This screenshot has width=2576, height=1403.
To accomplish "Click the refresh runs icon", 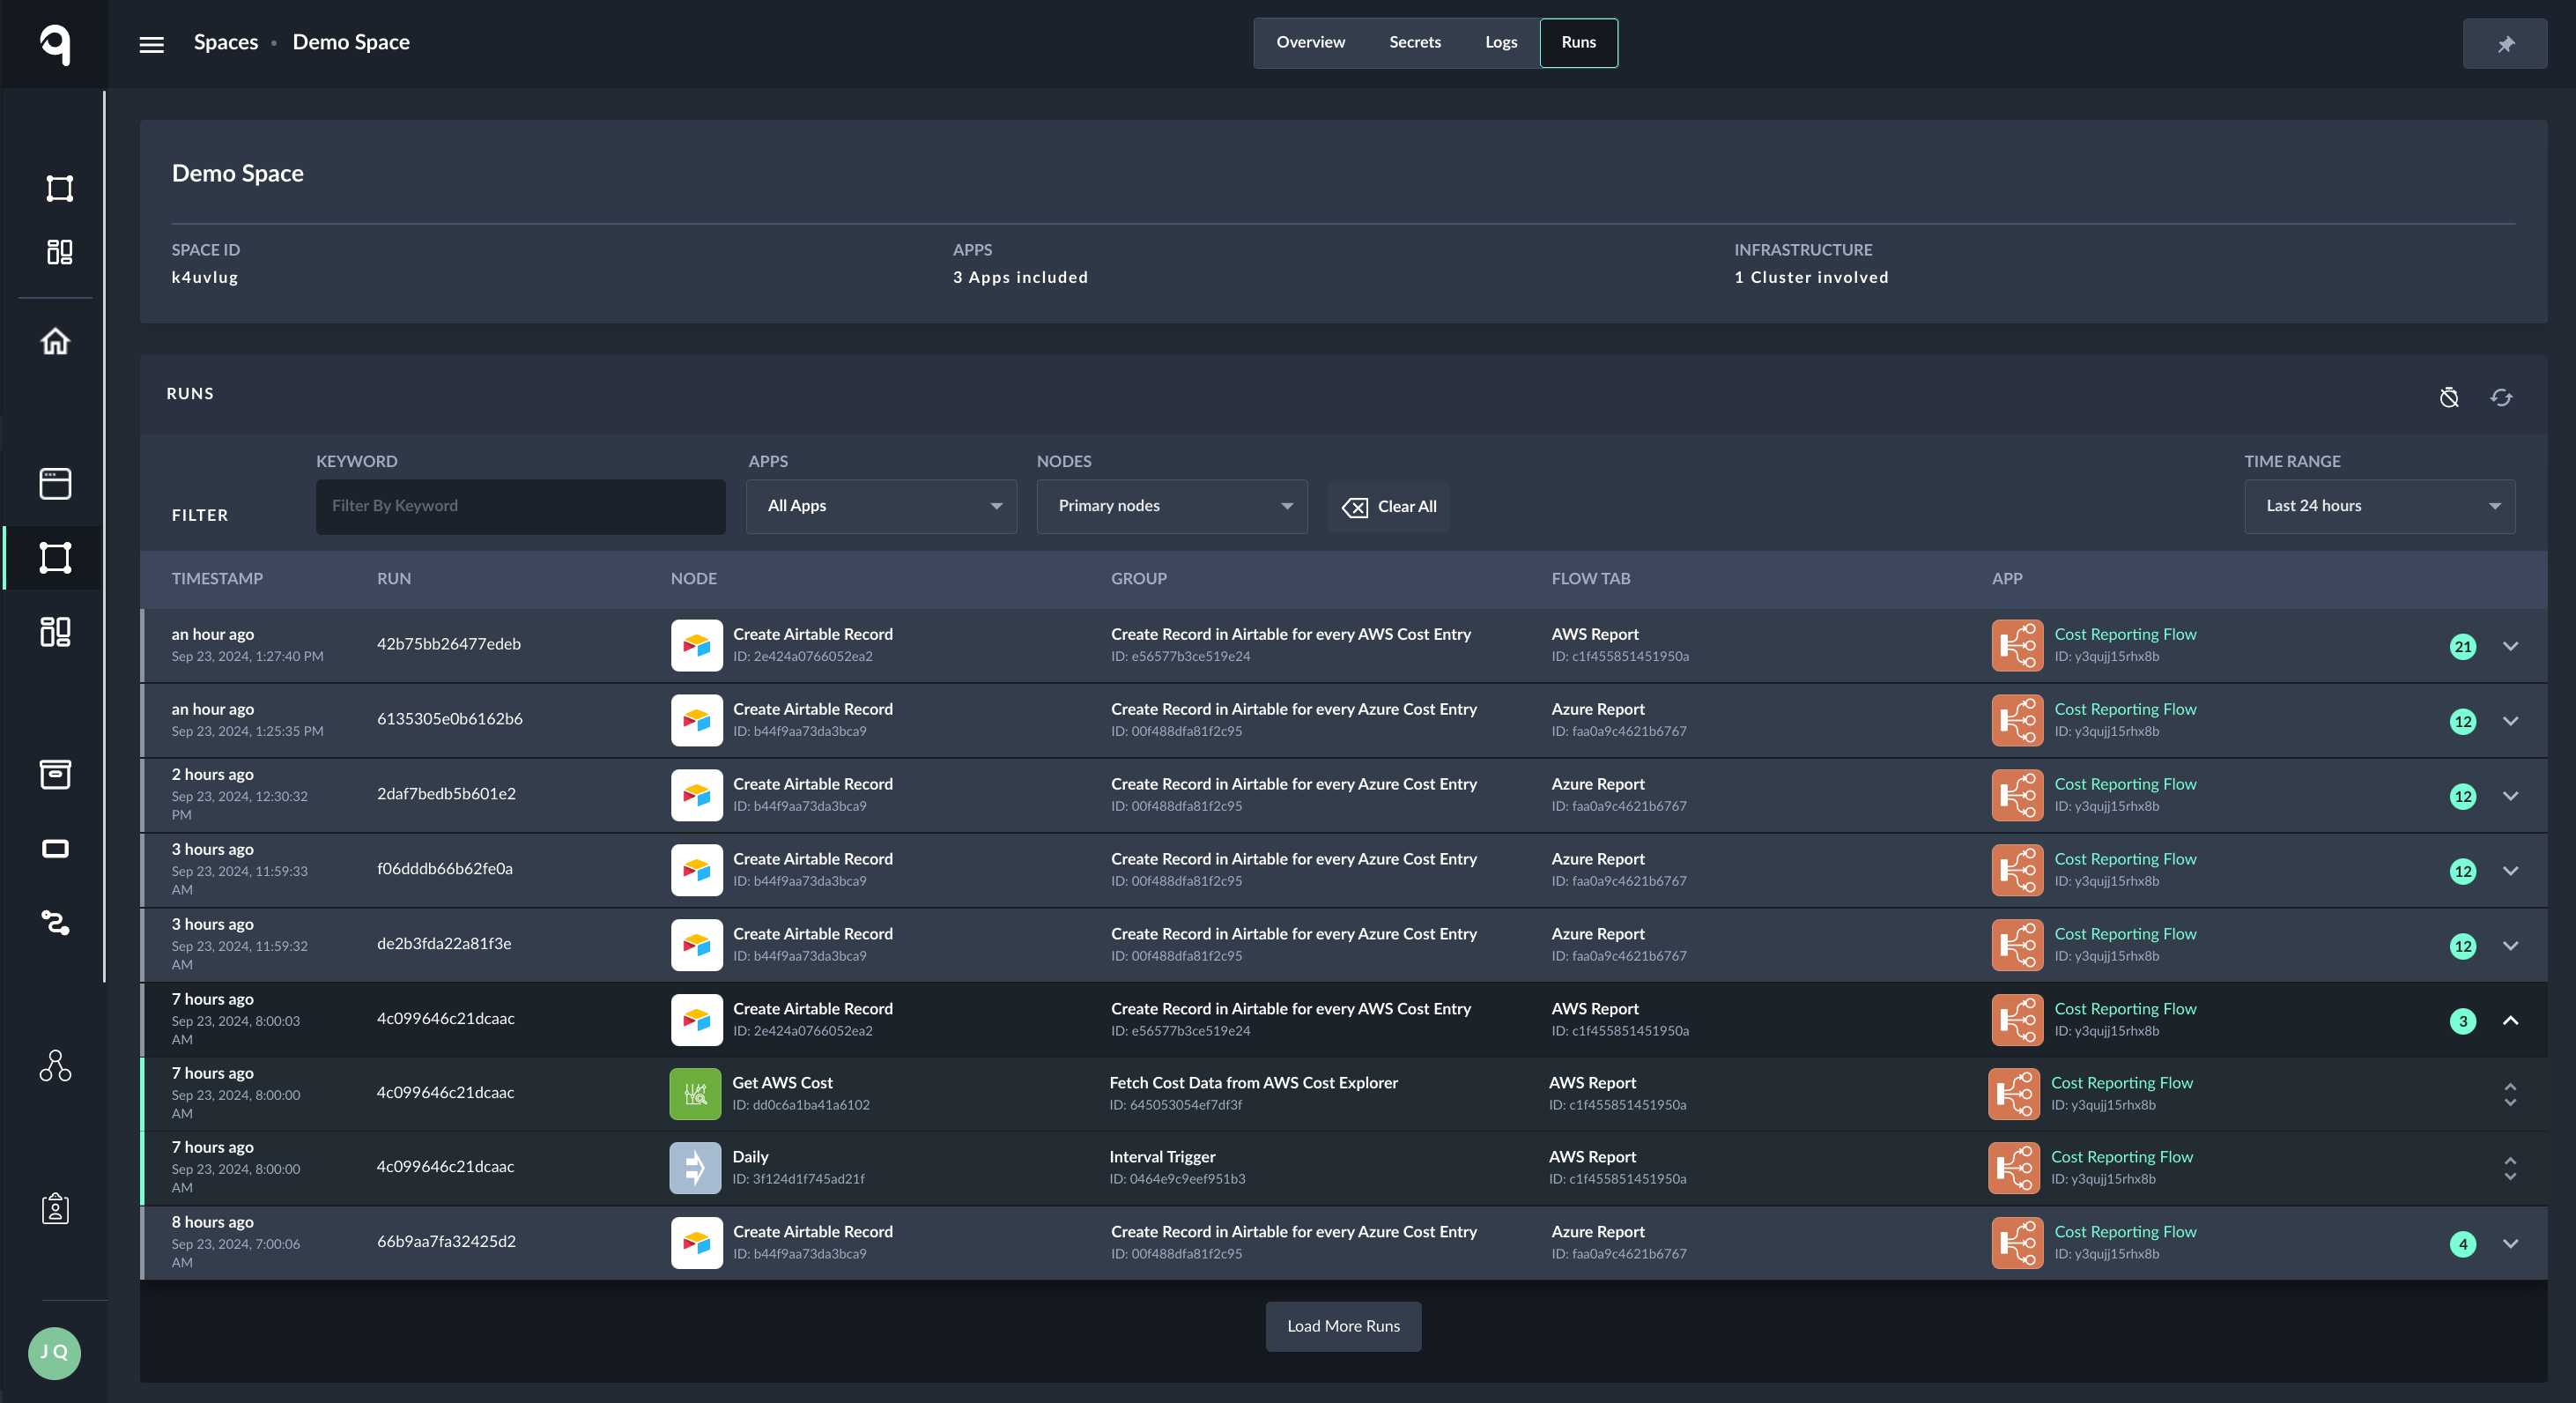I will (2501, 397).
